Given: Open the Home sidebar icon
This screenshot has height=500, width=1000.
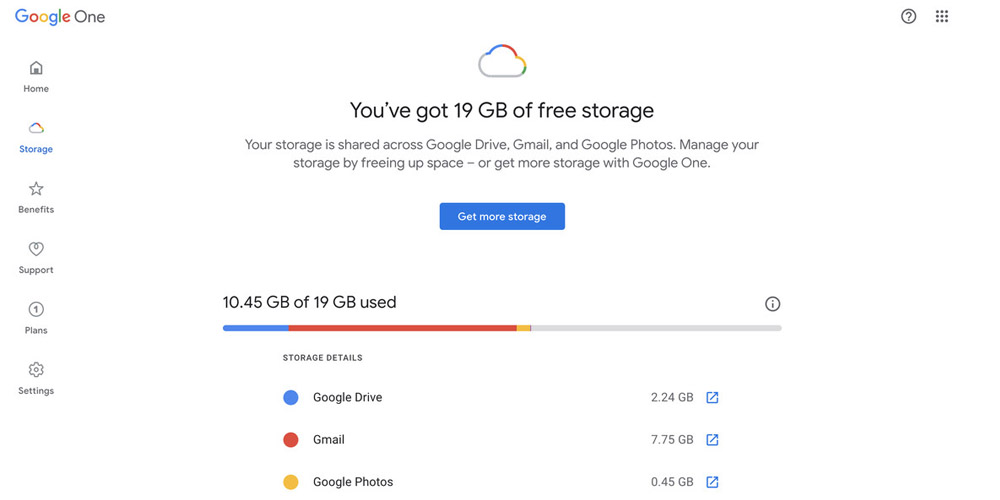Looking at the screenshot, I should [x=36, y=69].
